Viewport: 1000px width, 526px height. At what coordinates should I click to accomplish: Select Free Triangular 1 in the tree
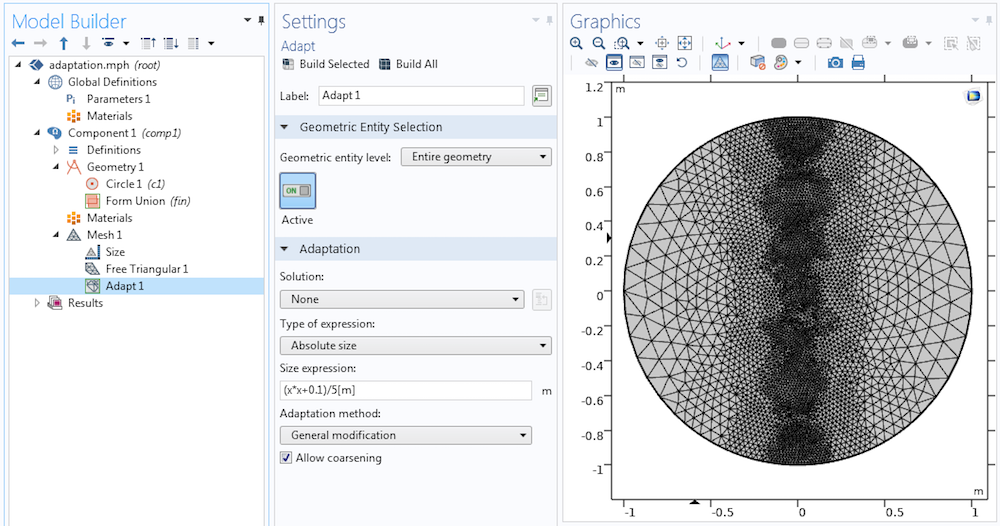pos(146,269)
